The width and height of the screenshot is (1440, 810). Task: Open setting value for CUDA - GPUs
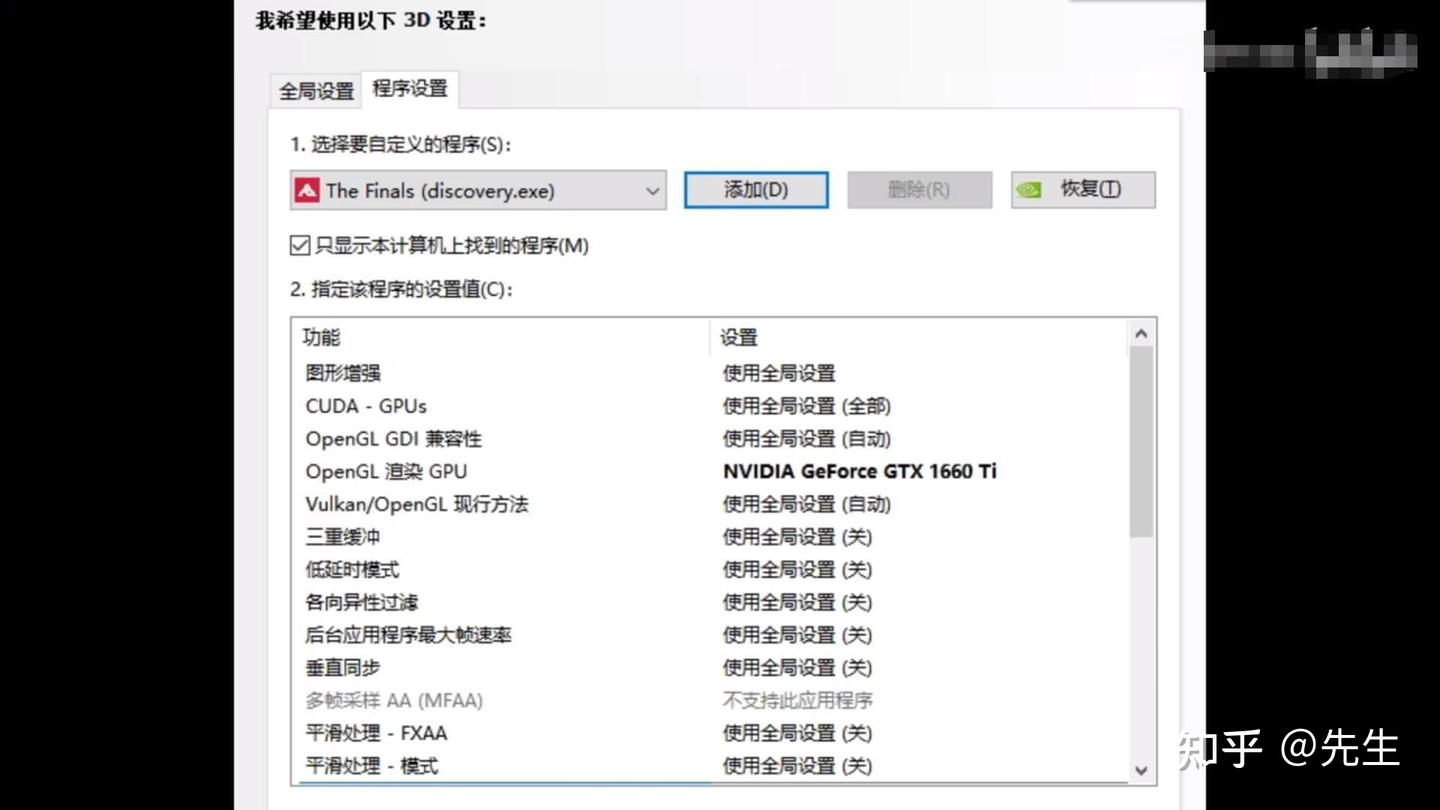[x=807, y=406]
